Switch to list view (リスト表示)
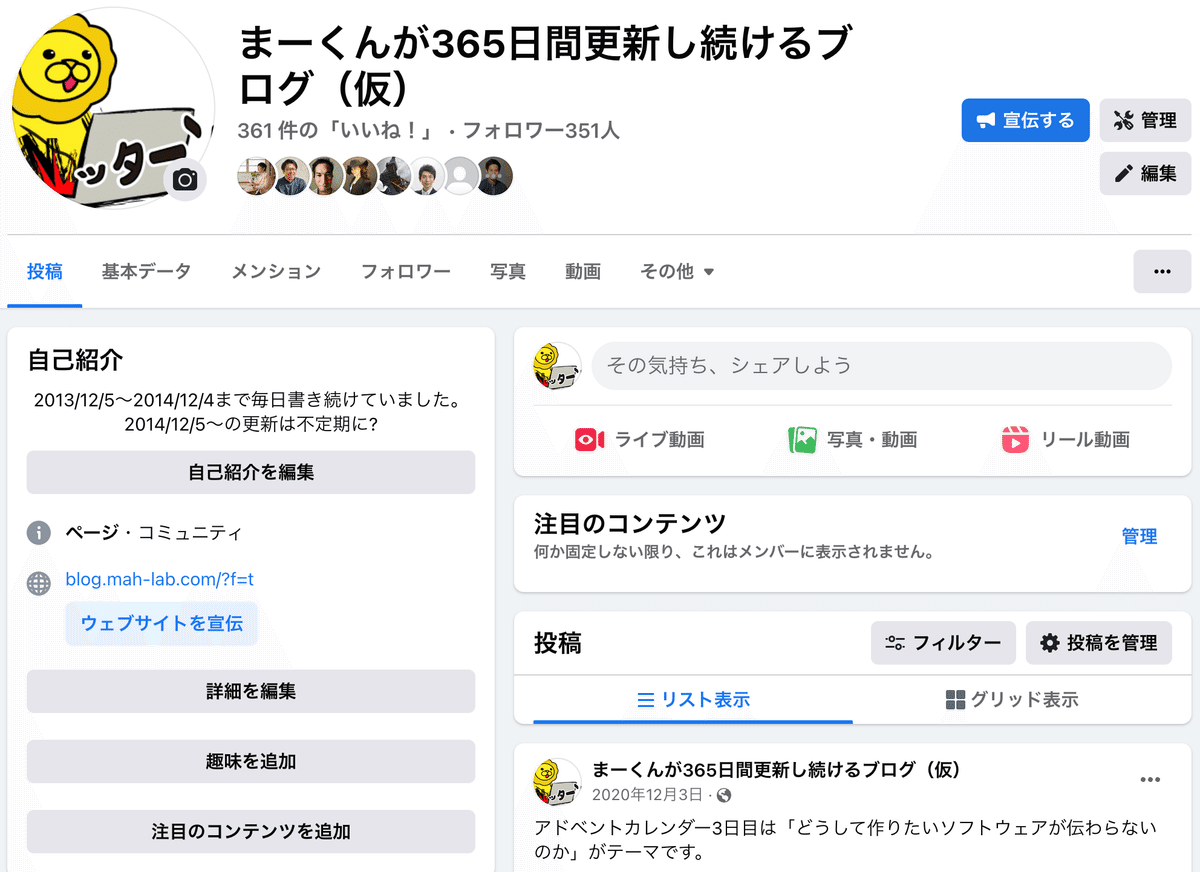Screen dimensions: 1200x872 pos(693,700)
